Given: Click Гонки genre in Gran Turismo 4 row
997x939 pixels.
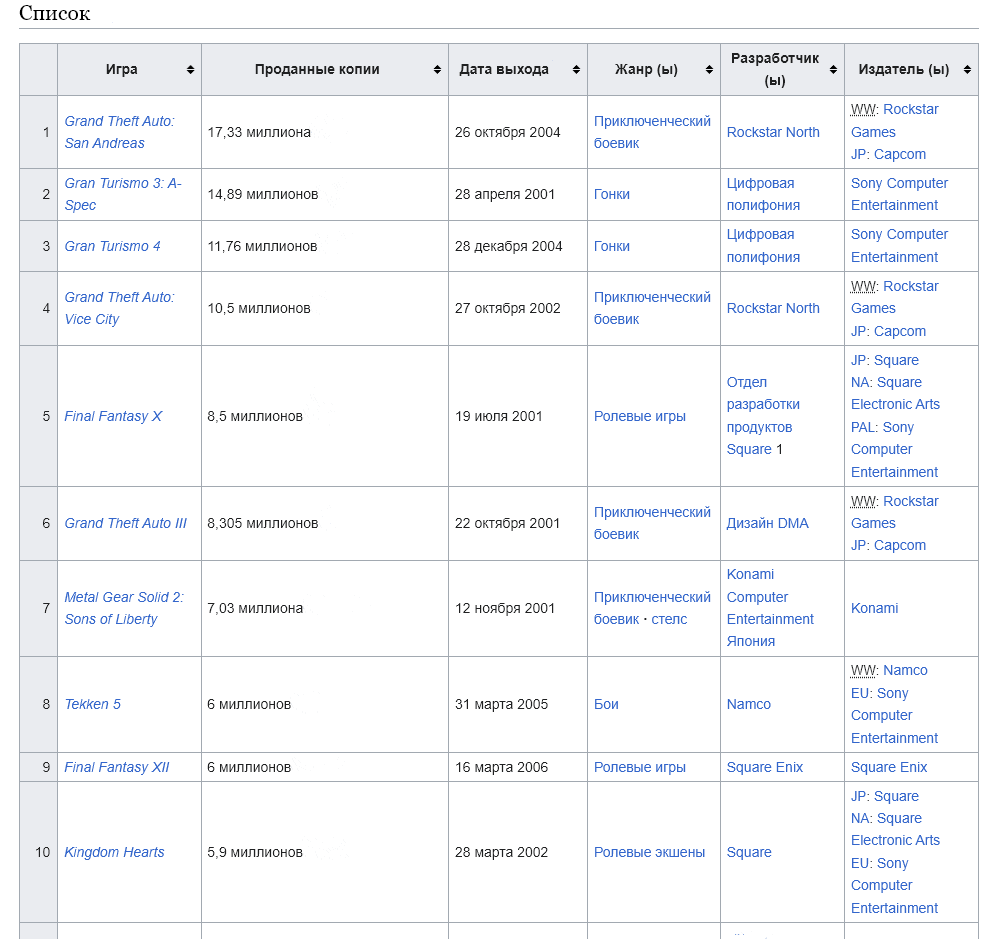Looking at the screenshot, I should [612, 247].
